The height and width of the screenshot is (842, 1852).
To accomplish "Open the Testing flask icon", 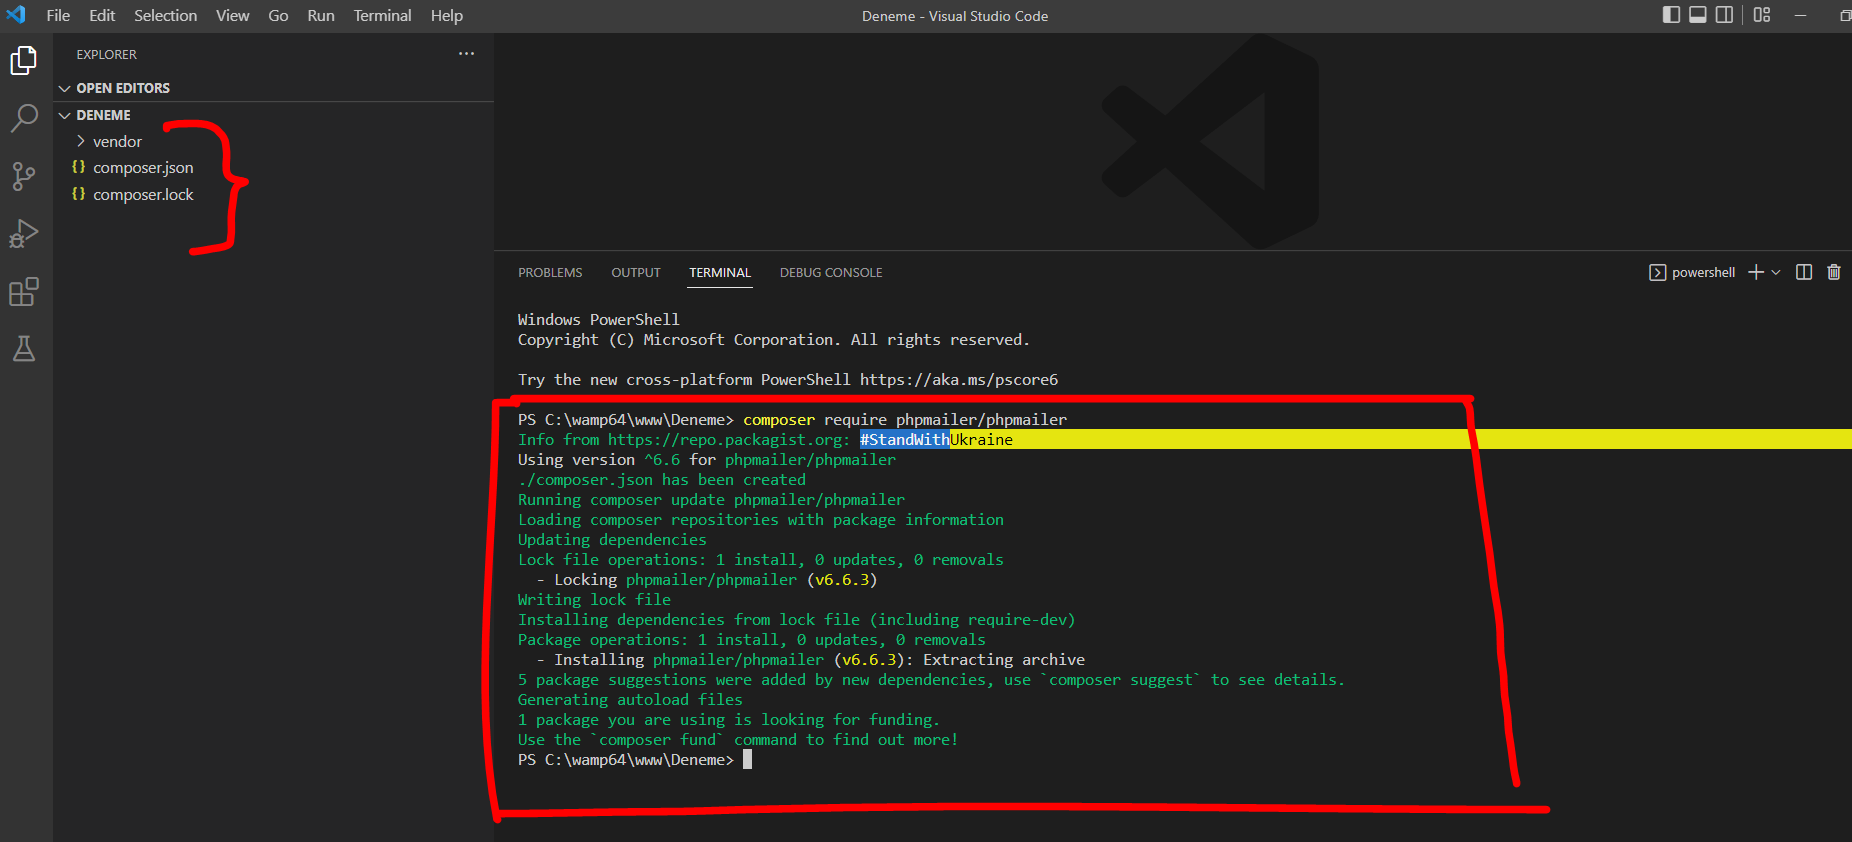I will pyautogui.click(x=24, y=348).
